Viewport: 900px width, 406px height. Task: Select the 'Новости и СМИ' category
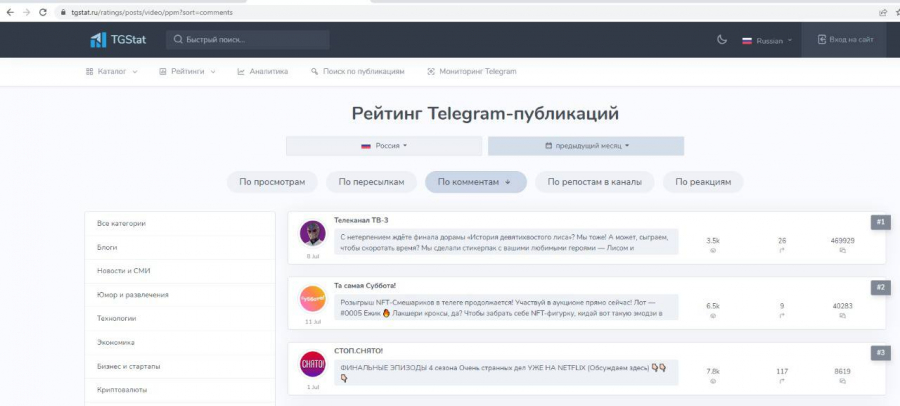[x=180, y=271]
